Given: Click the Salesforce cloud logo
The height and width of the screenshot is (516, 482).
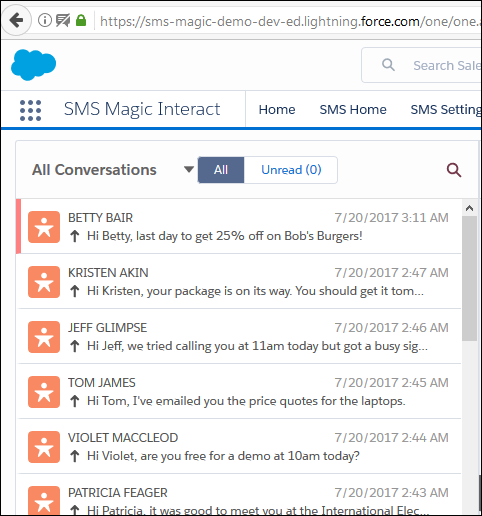Looking at the screenshot, I should click(33, 65).
